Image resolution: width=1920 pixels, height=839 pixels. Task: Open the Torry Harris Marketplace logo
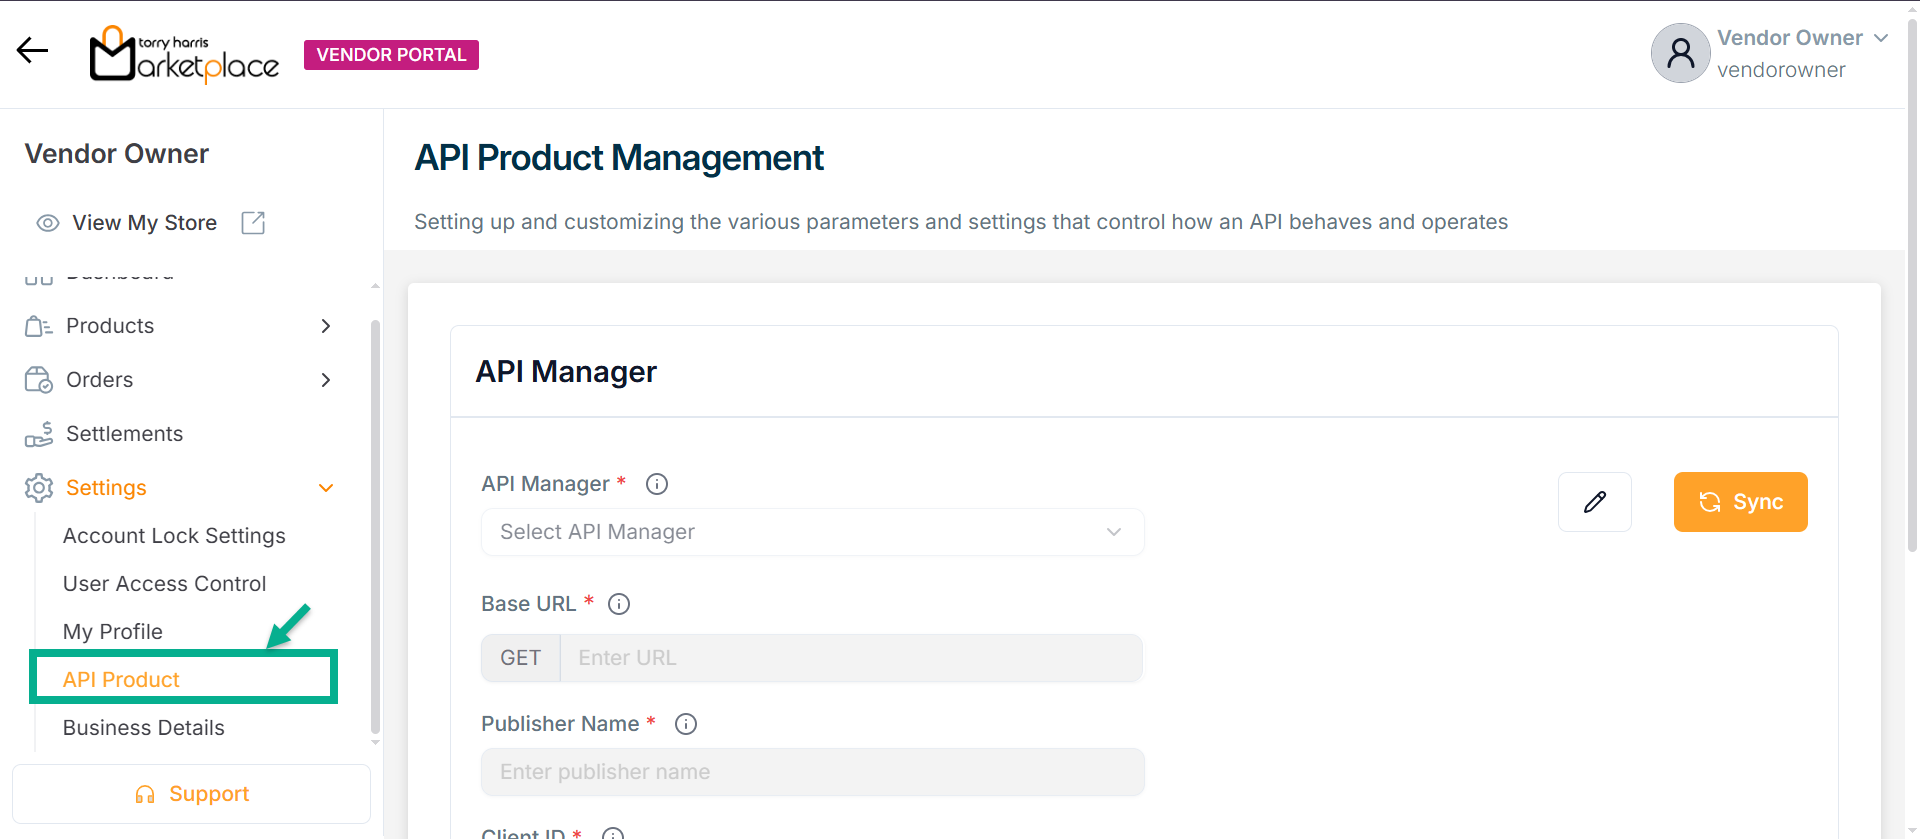click(184, 55)
